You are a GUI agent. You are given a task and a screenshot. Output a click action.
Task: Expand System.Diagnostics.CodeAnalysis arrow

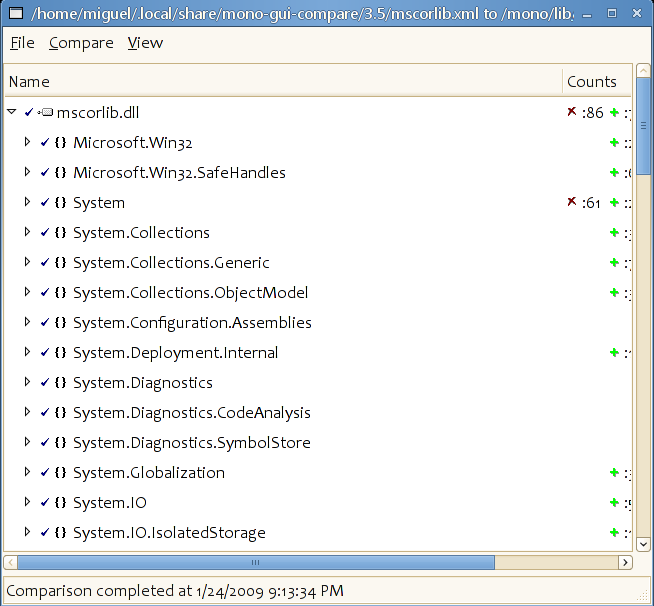(x=27, y=412)
